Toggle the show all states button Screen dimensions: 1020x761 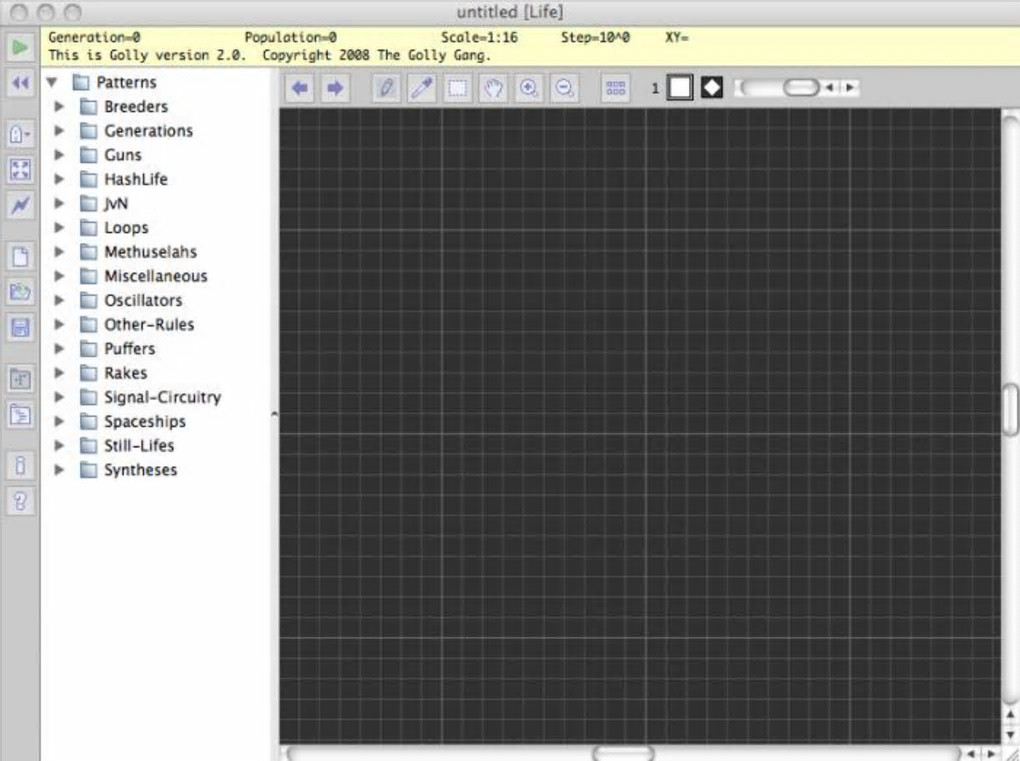615,88
